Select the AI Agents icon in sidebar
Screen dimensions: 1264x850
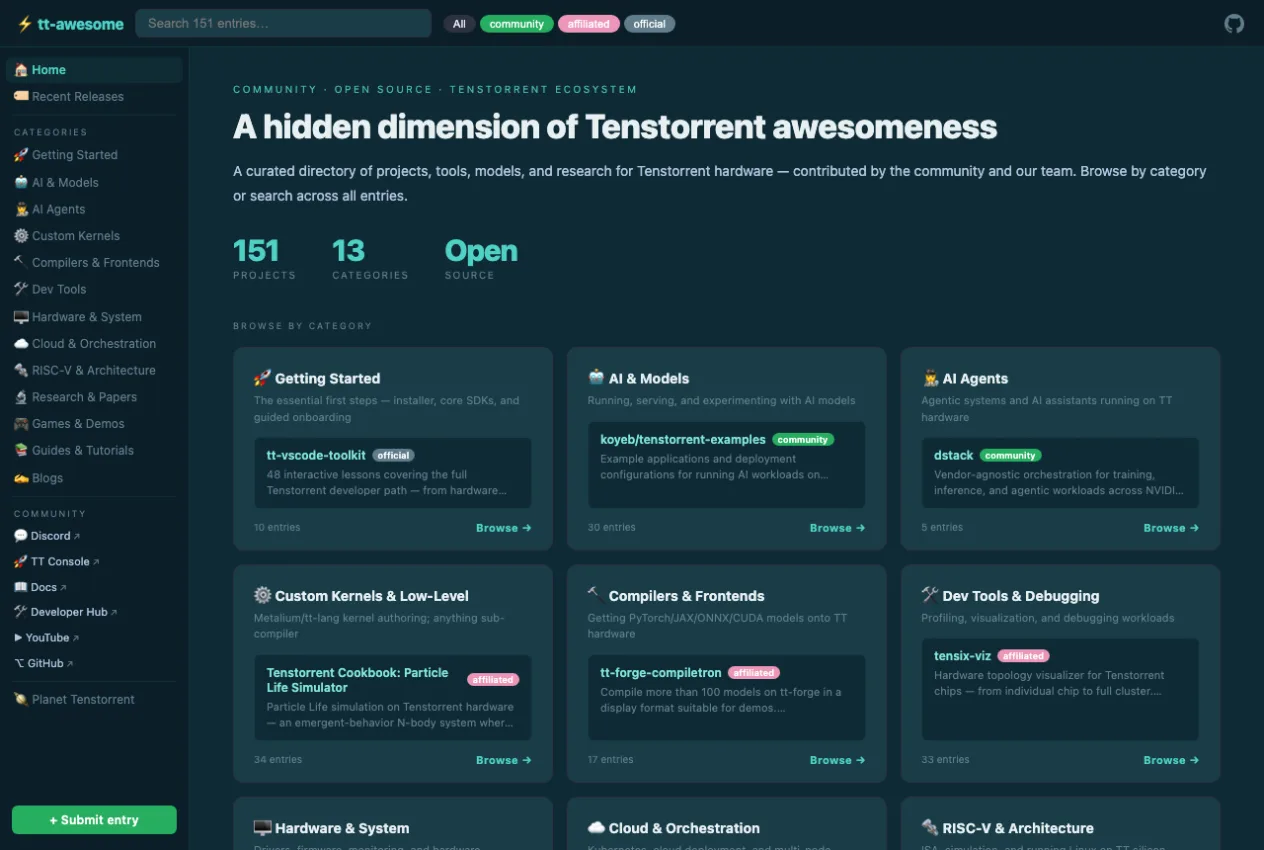[x=21, y=209]
